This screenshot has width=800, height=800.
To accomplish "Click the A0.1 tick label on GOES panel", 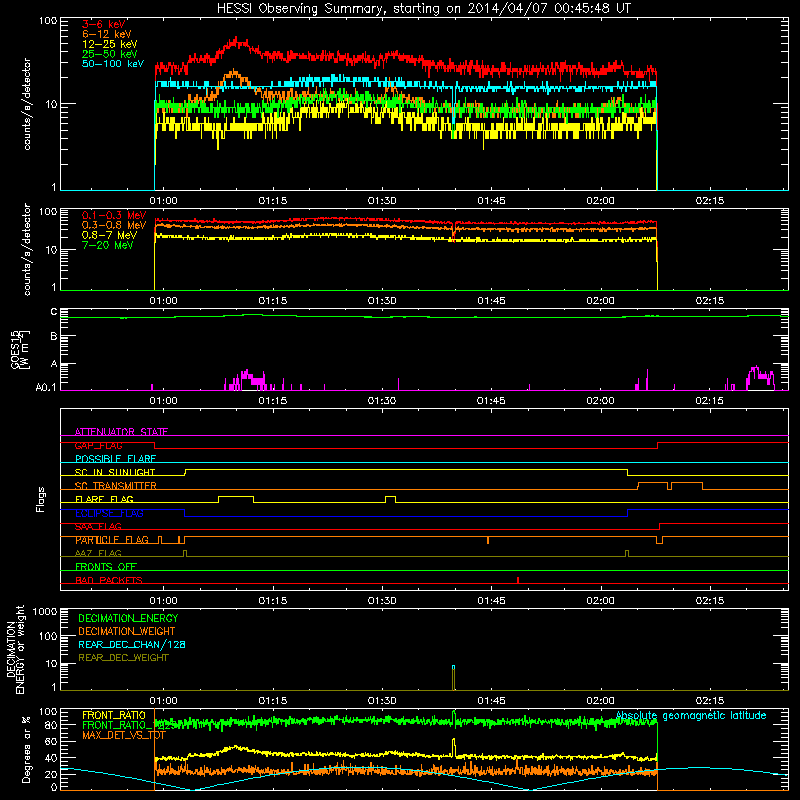I will (x=45, y=387).
